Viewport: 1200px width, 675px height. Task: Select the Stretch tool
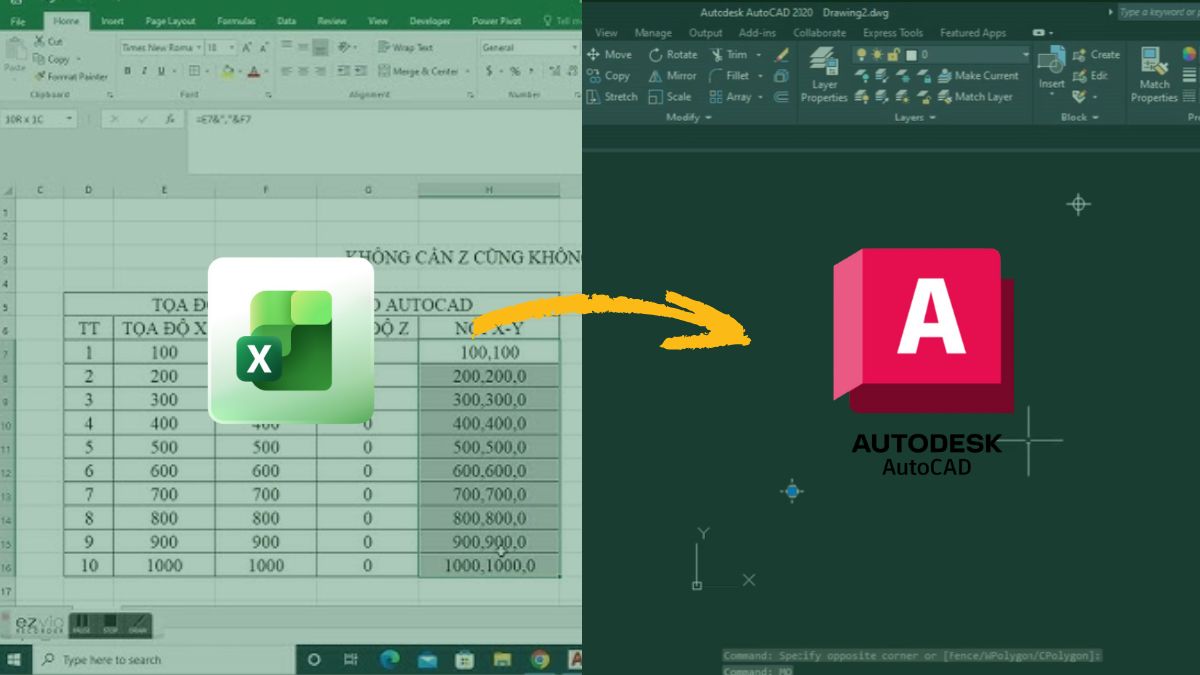(x=615, y=96)
